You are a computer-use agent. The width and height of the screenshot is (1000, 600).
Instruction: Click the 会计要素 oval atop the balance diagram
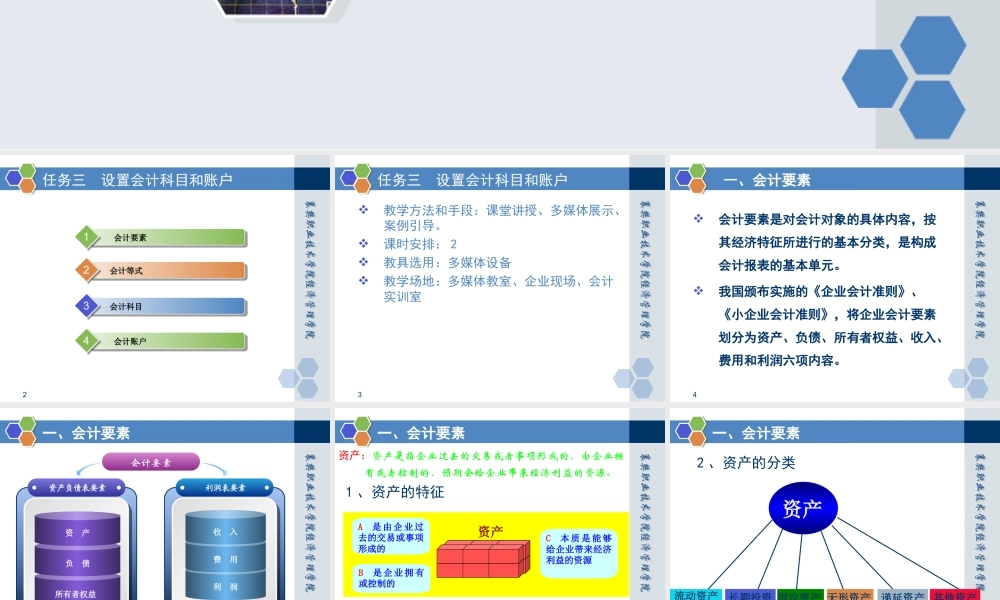(150, 461)
